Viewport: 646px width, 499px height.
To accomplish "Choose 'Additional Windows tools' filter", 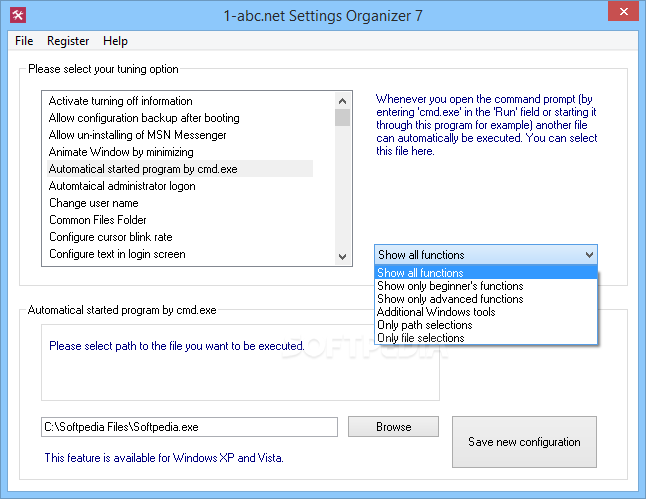I will (486, 312).
